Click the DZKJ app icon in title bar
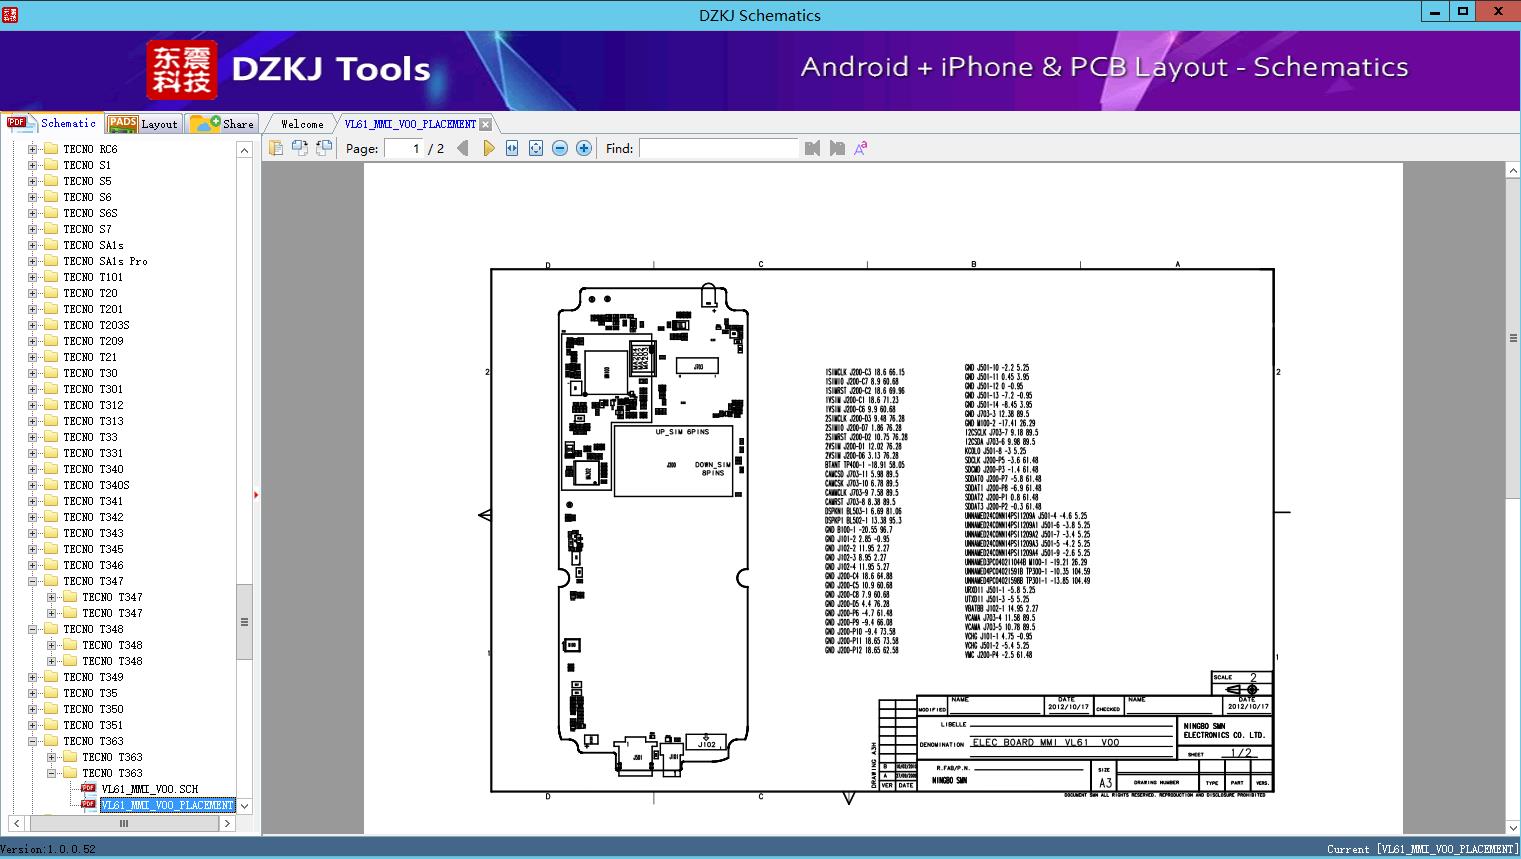This screenshot has height=859, width=1521. (10, 14)
